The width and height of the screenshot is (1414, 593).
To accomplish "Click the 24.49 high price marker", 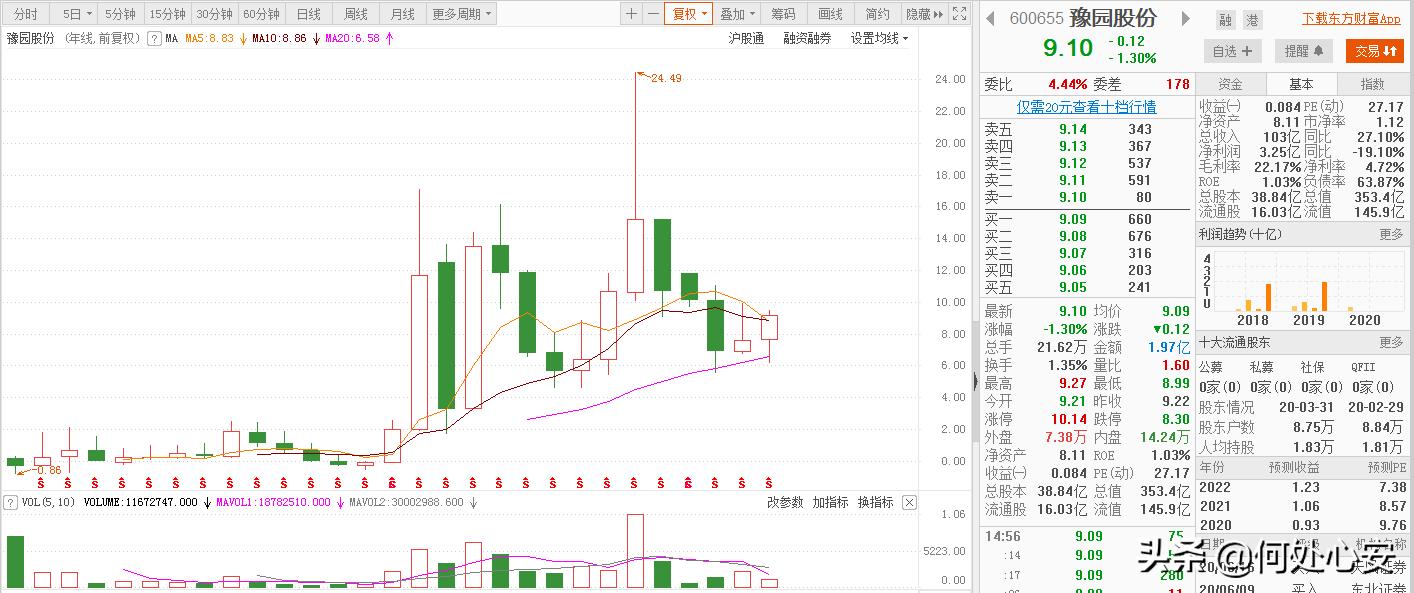I will [665, 78].
